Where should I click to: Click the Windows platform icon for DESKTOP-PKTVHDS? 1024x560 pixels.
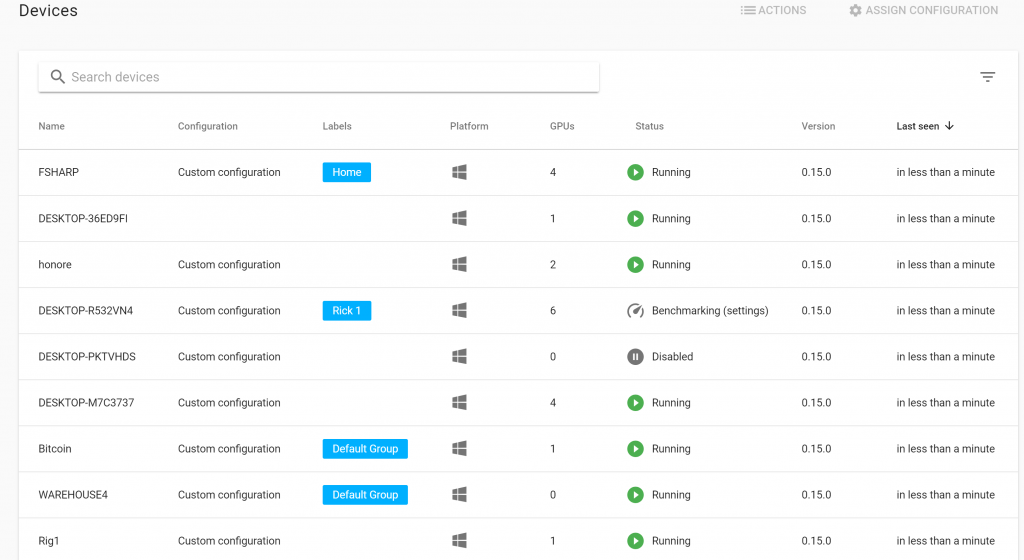(x=459, y=356)
